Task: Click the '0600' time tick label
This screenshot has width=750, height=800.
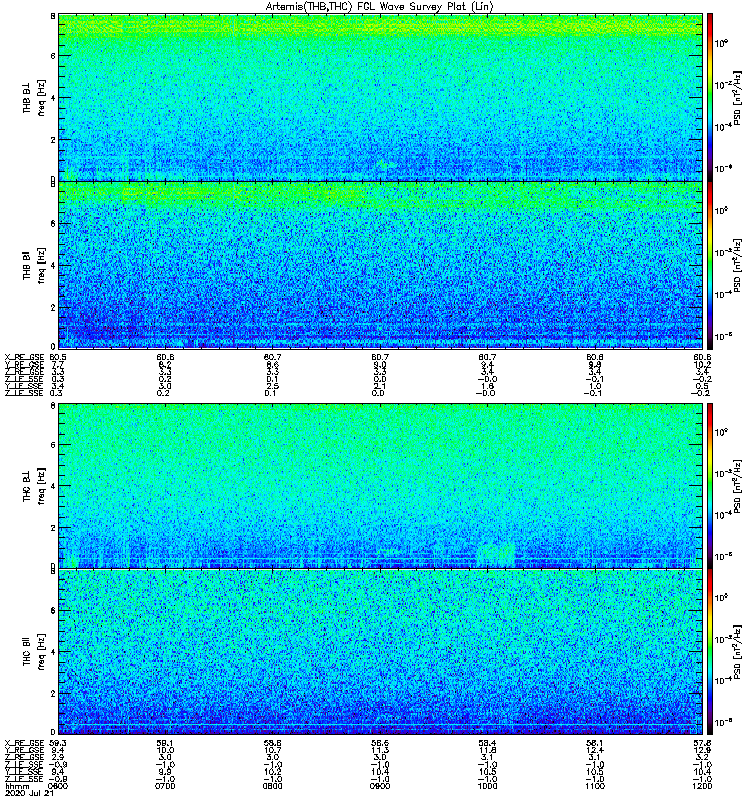Action: (58, 786)
